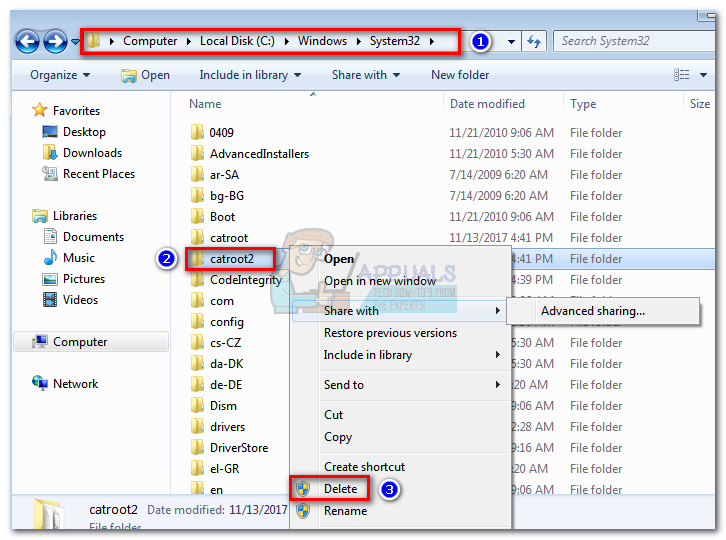Choose Include in library in context menu
Image resolution: width=726 pixels, height=540 pixels.
pos(401,355)
